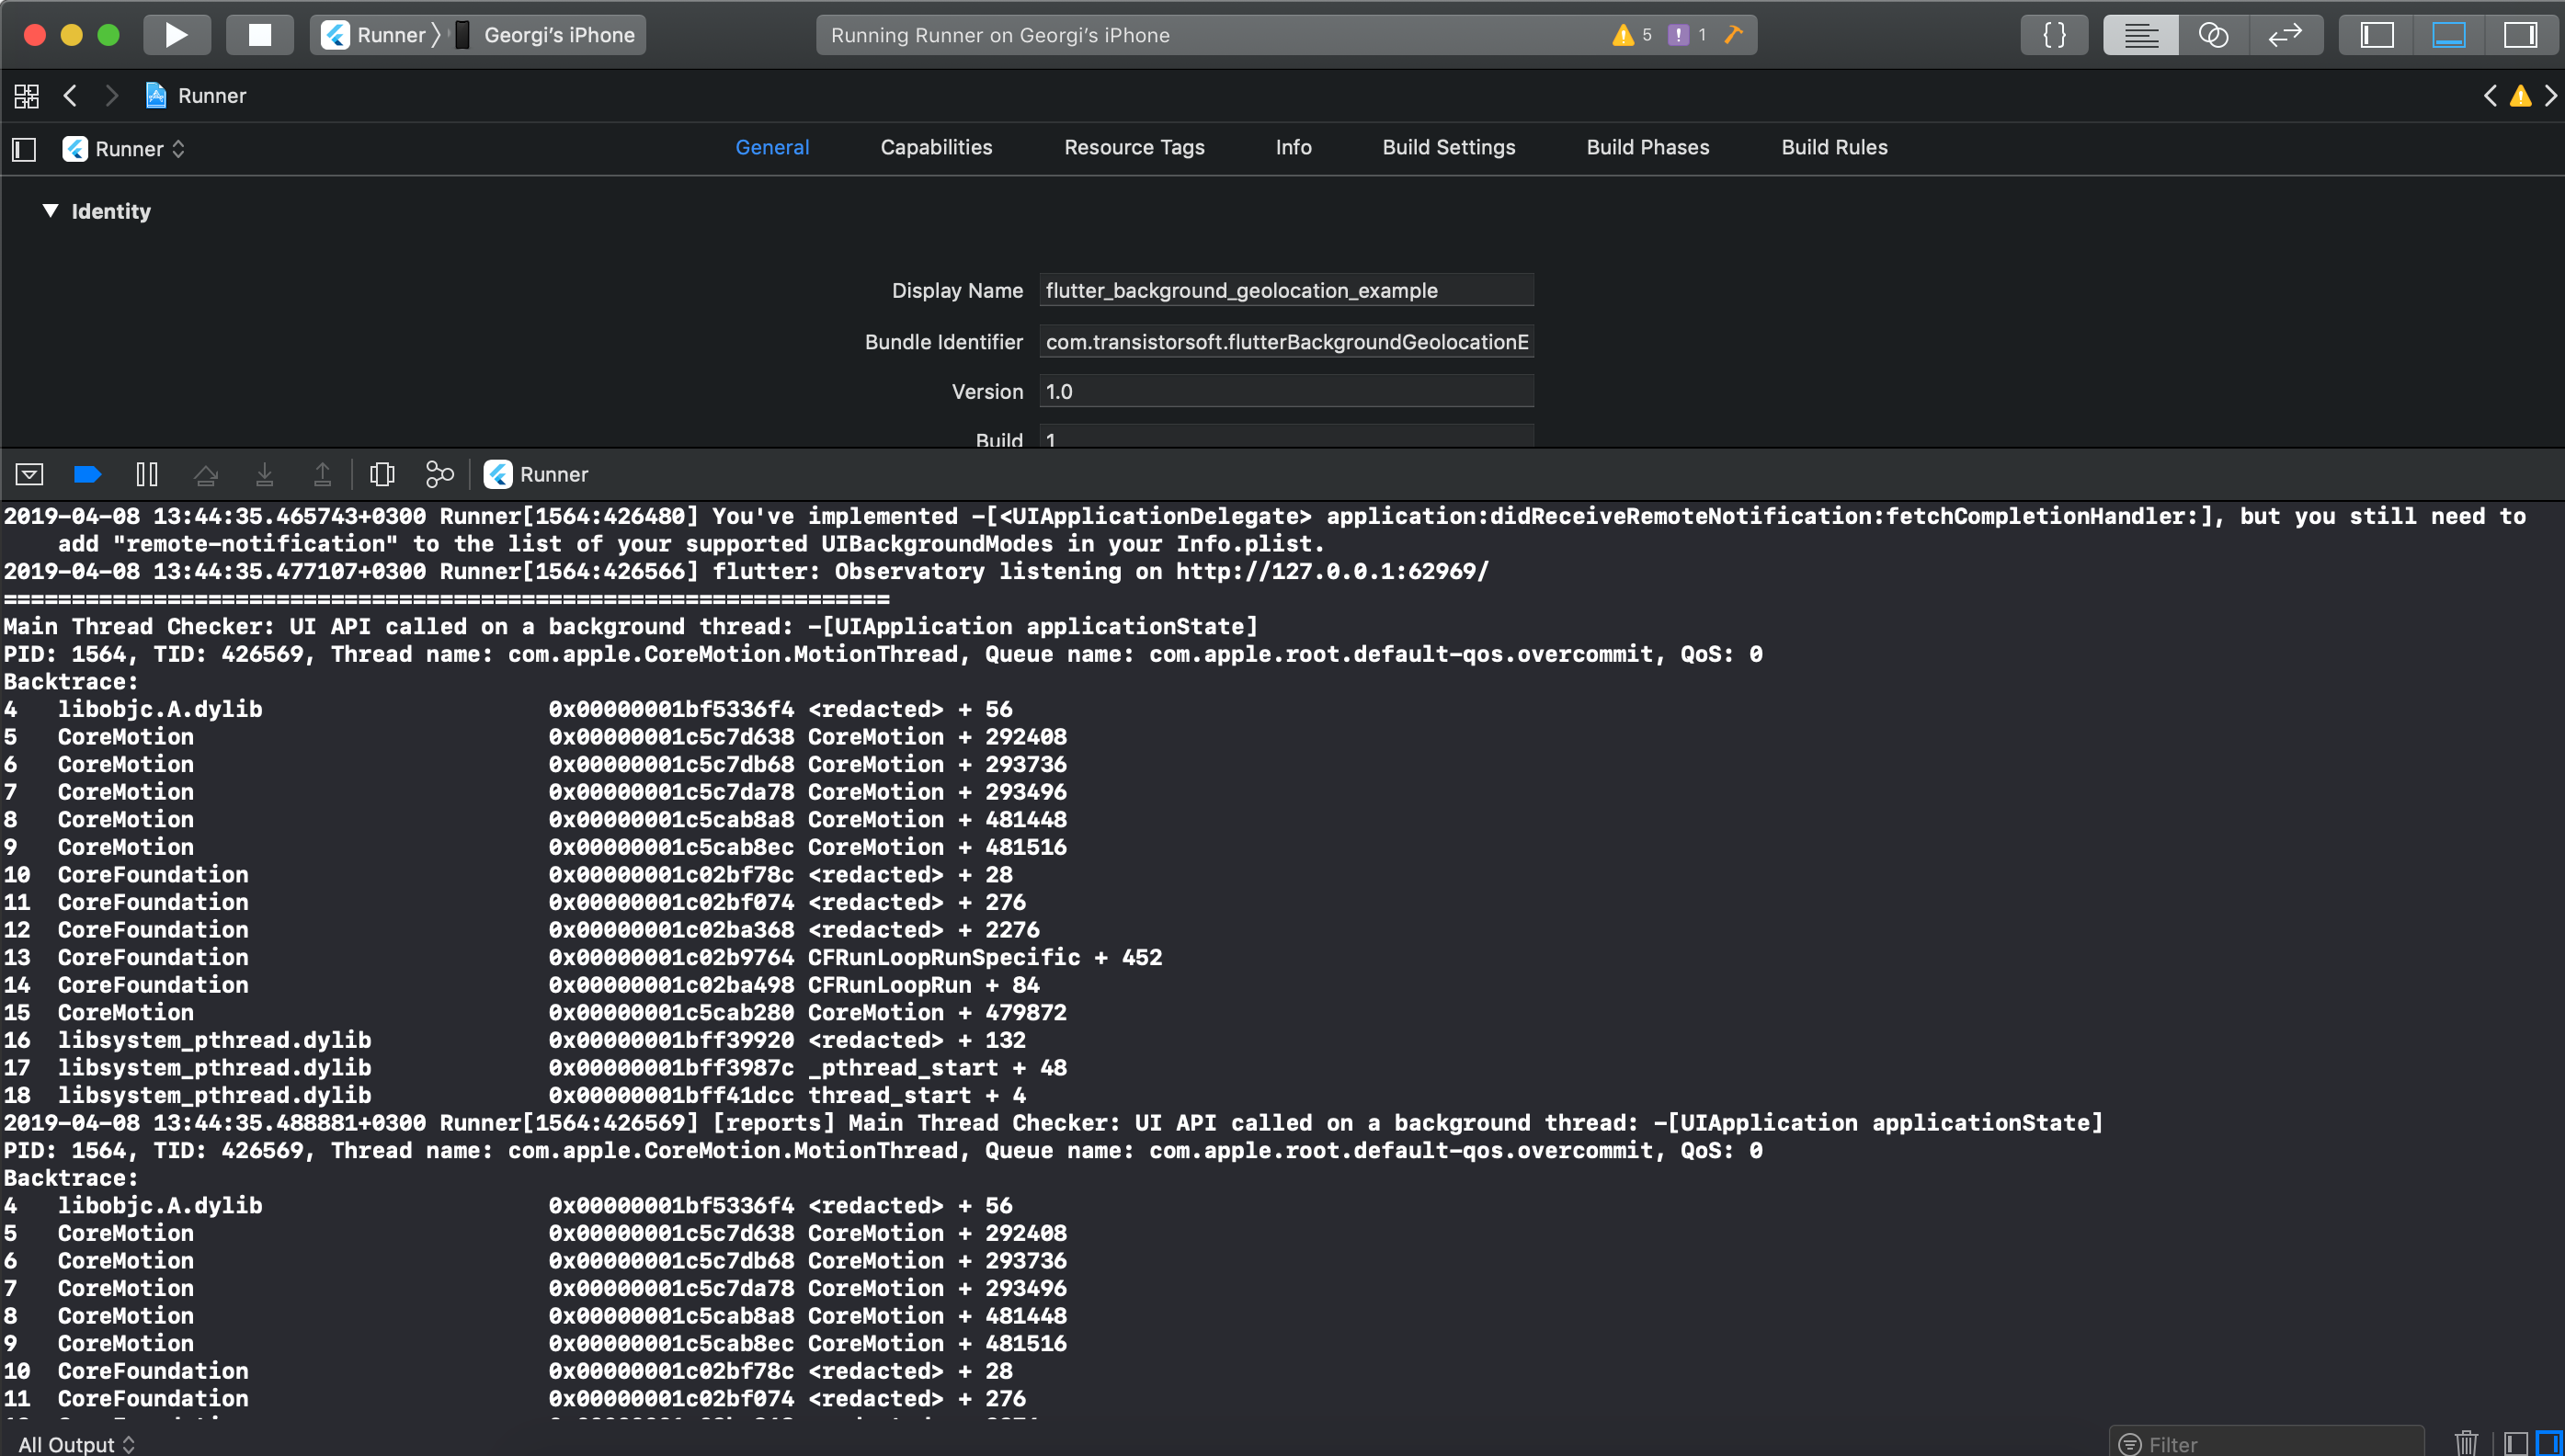Pause program execution
2565x1456 pixels.
147,474
